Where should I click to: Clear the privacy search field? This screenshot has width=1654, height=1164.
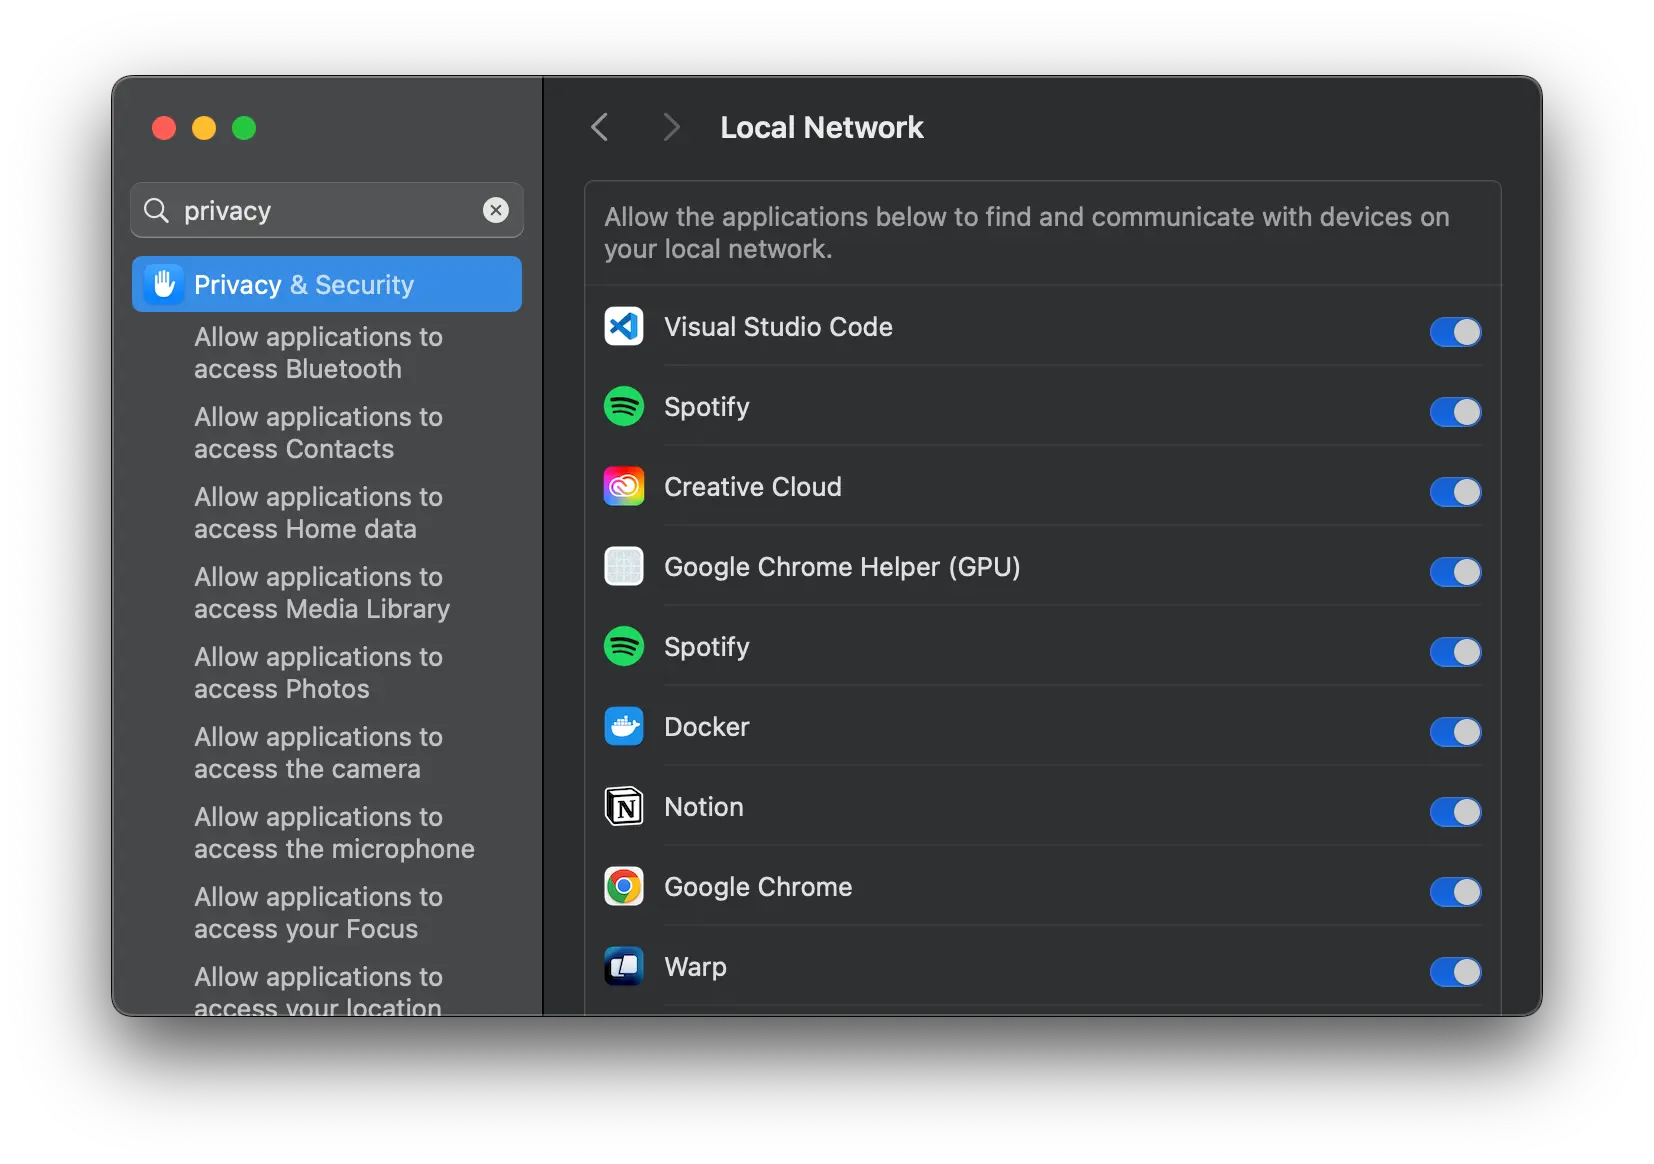point(496,210)
